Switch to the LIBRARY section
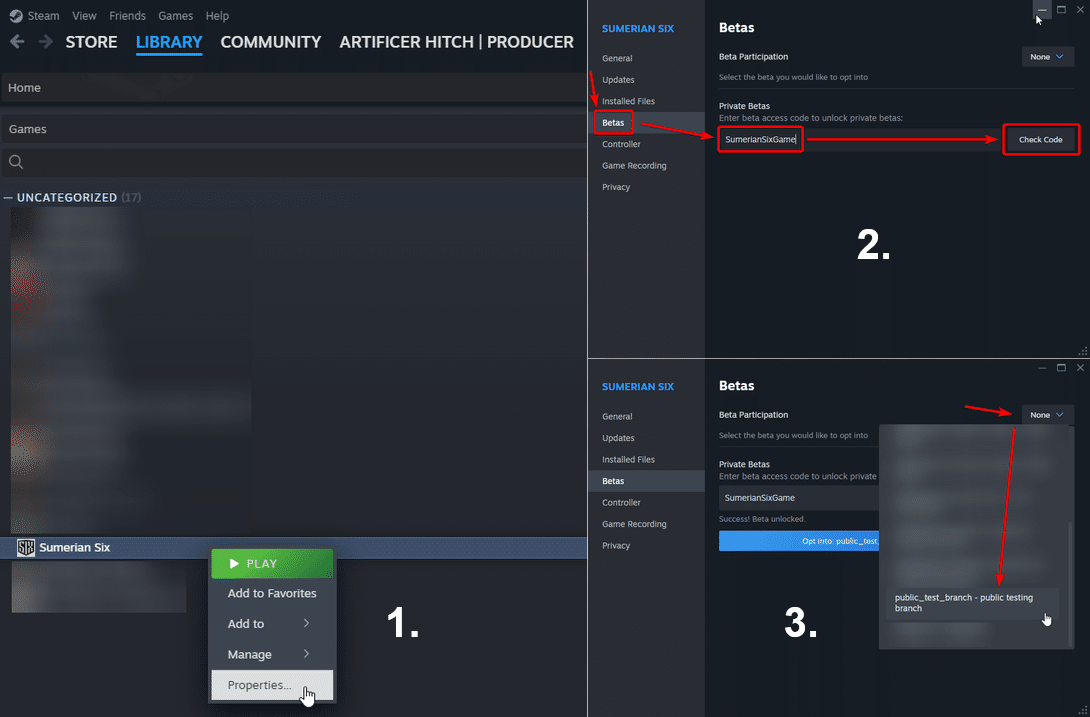1090x717 pixels. 169,42
